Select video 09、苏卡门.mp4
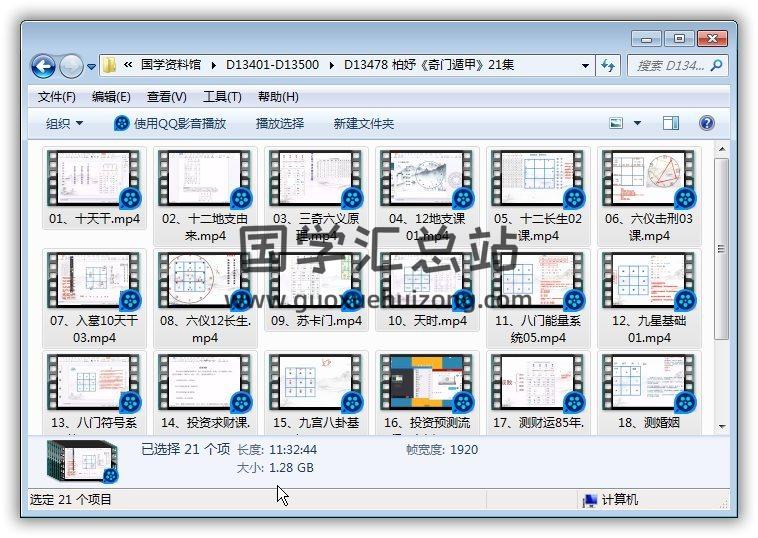758x538 pixels. [x=316, y=290]
